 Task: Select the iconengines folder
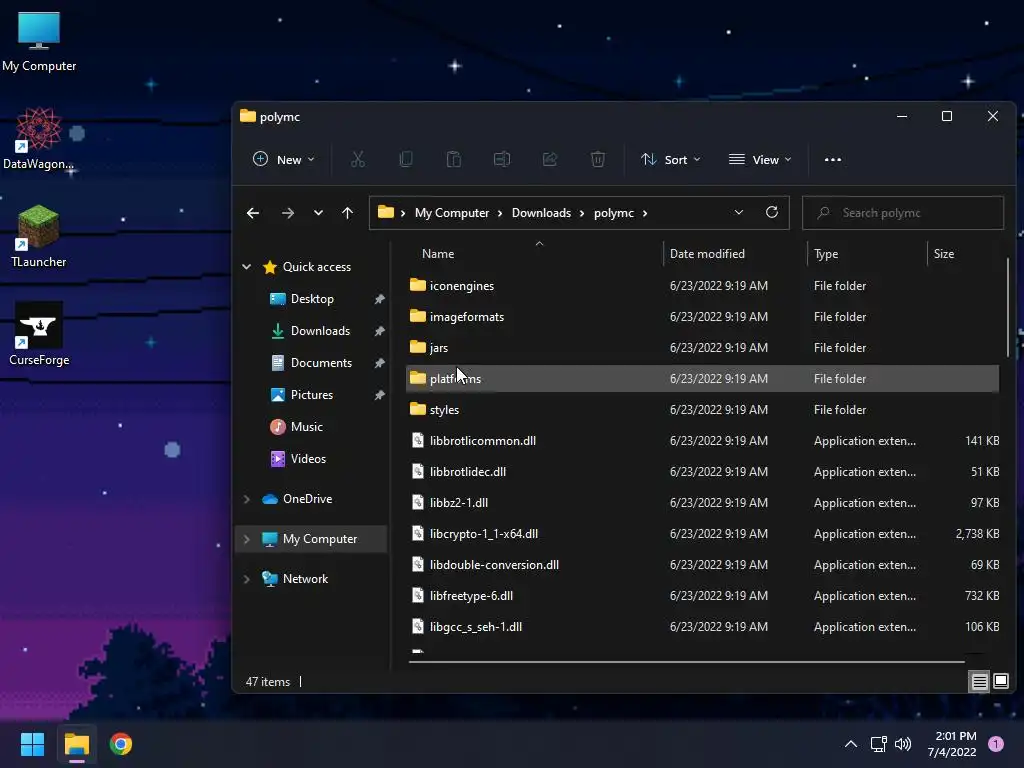[702, 285]
